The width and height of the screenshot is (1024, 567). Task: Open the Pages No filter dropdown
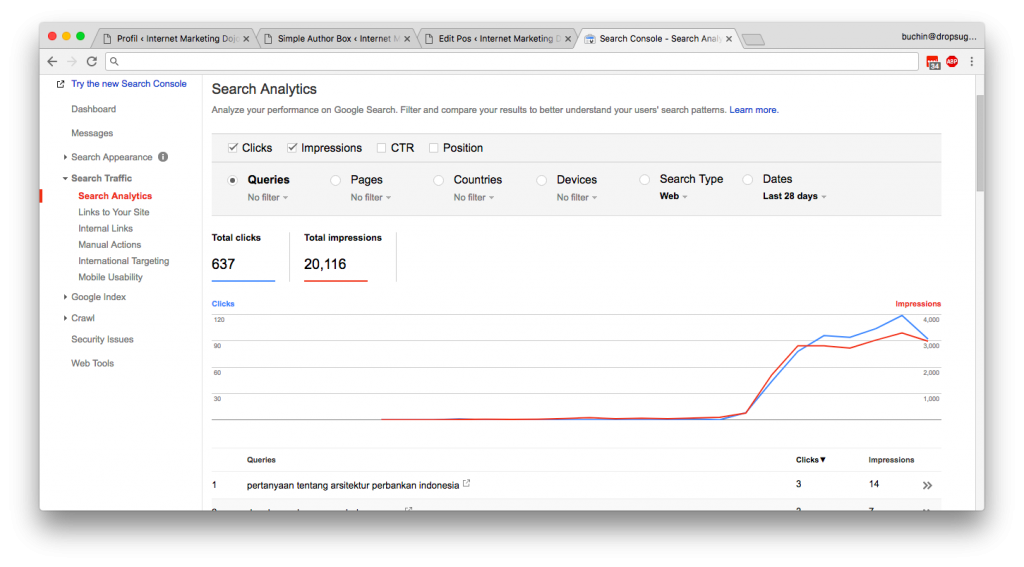pos(371,197)
